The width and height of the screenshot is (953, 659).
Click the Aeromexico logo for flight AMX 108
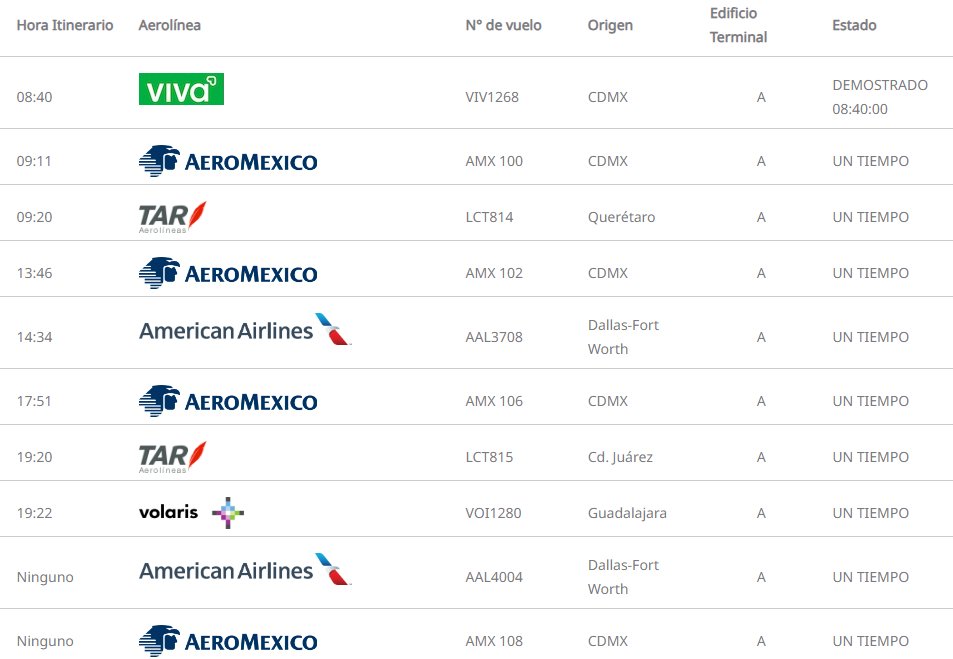(228, 641)
